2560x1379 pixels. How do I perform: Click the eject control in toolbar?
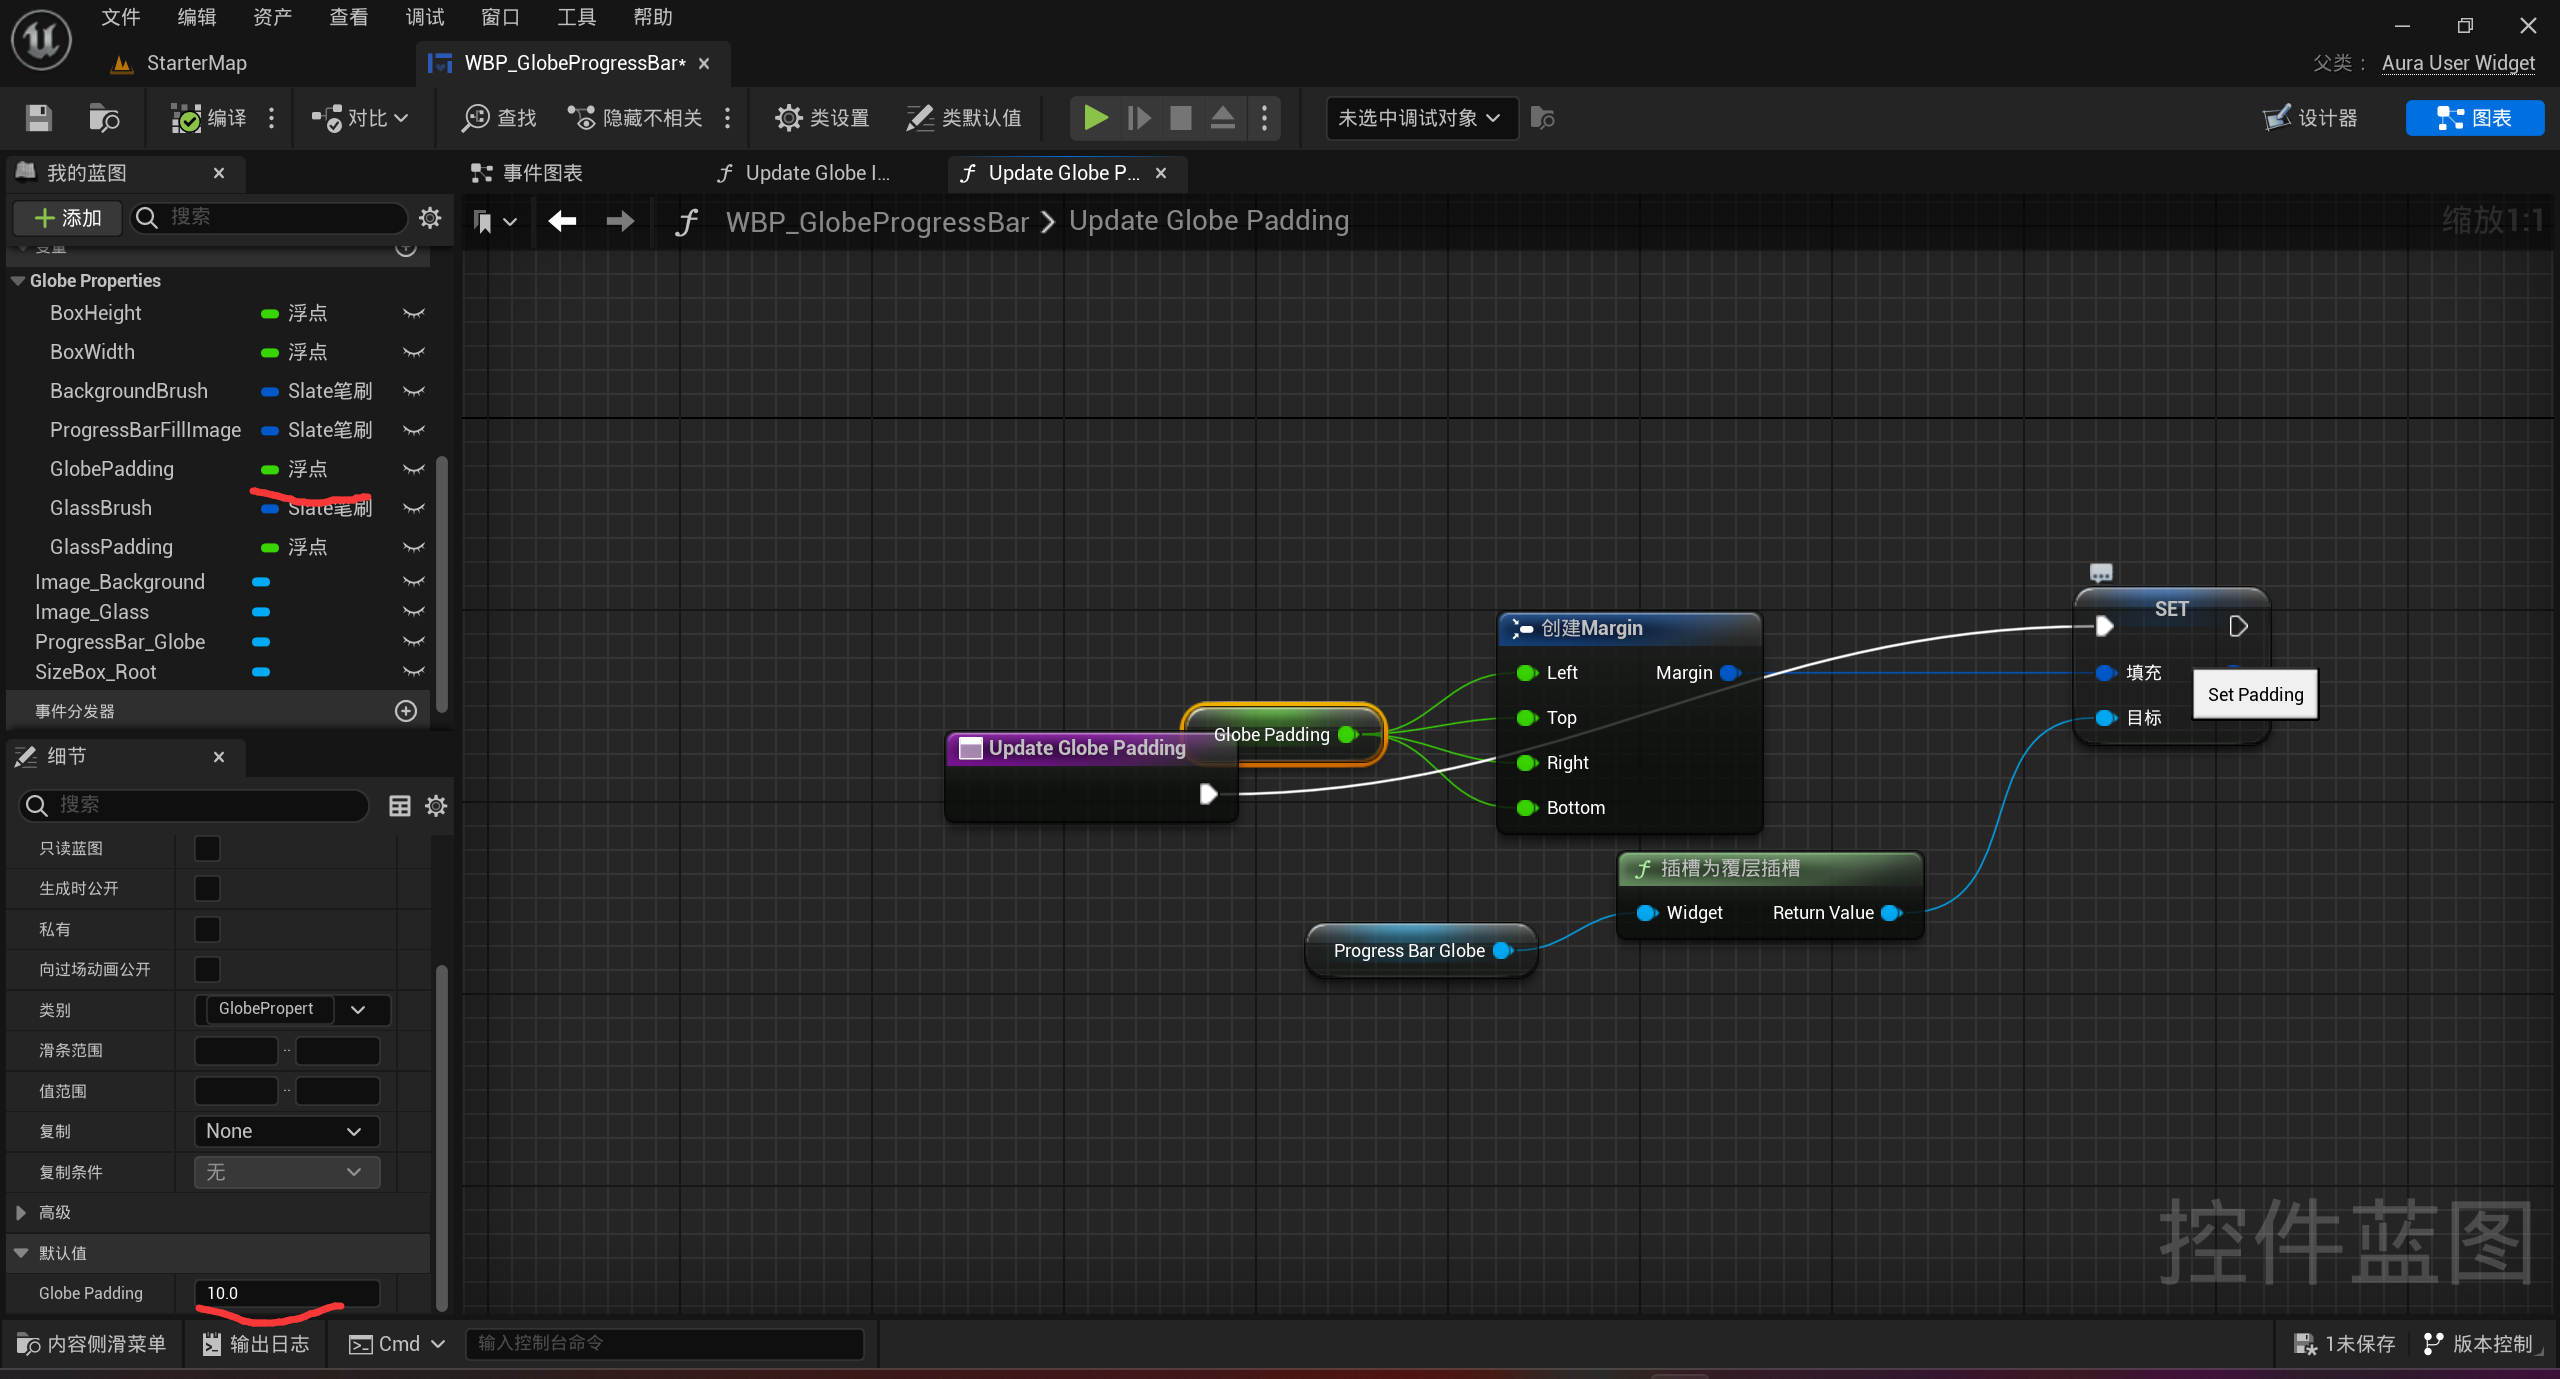pyautogui.click(x=1222, y=118)
